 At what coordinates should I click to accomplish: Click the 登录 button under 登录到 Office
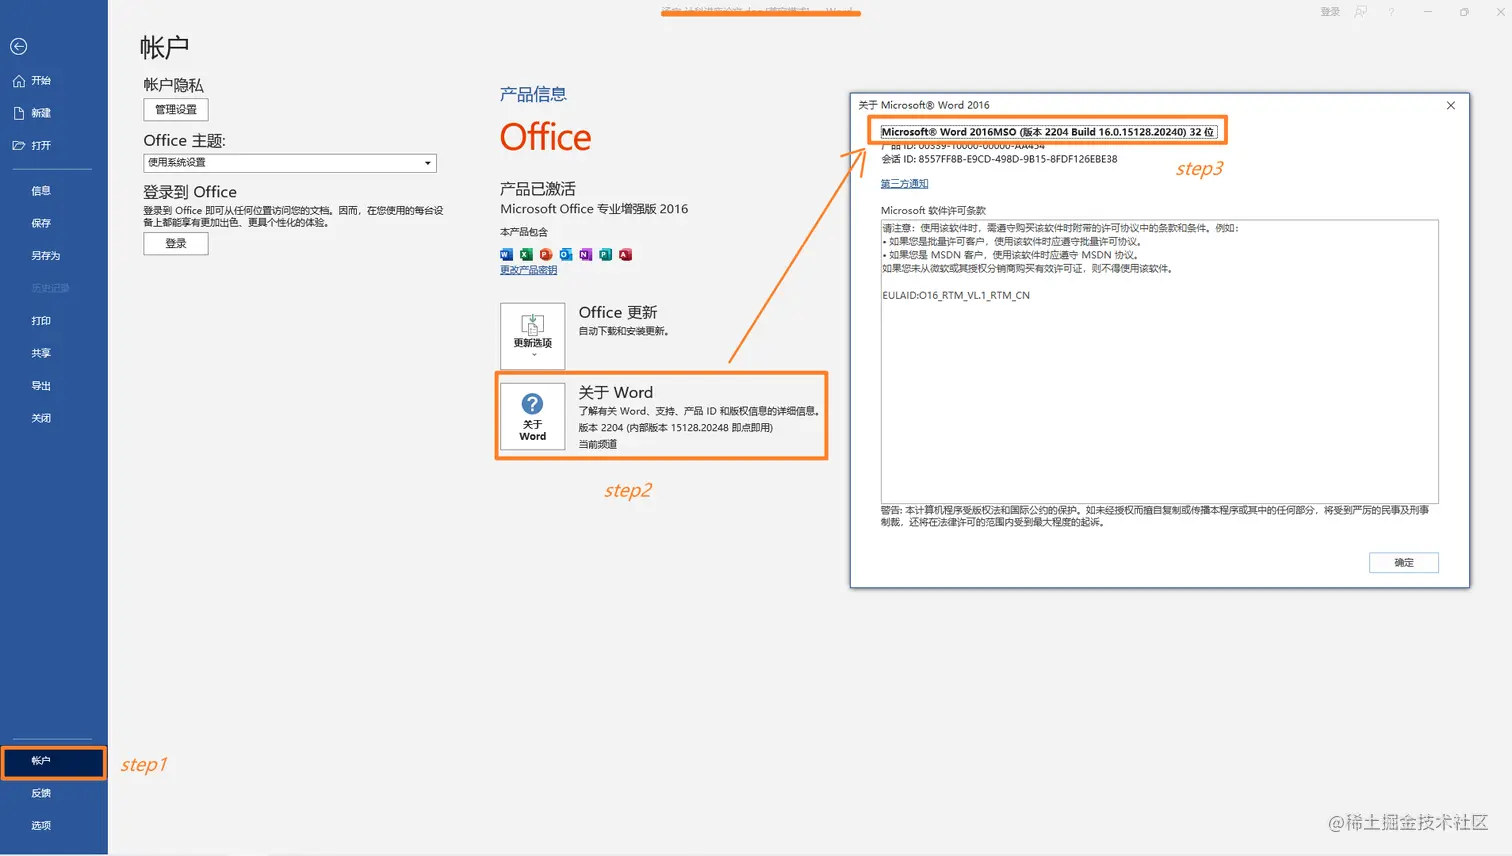click(x=176, y=243)
